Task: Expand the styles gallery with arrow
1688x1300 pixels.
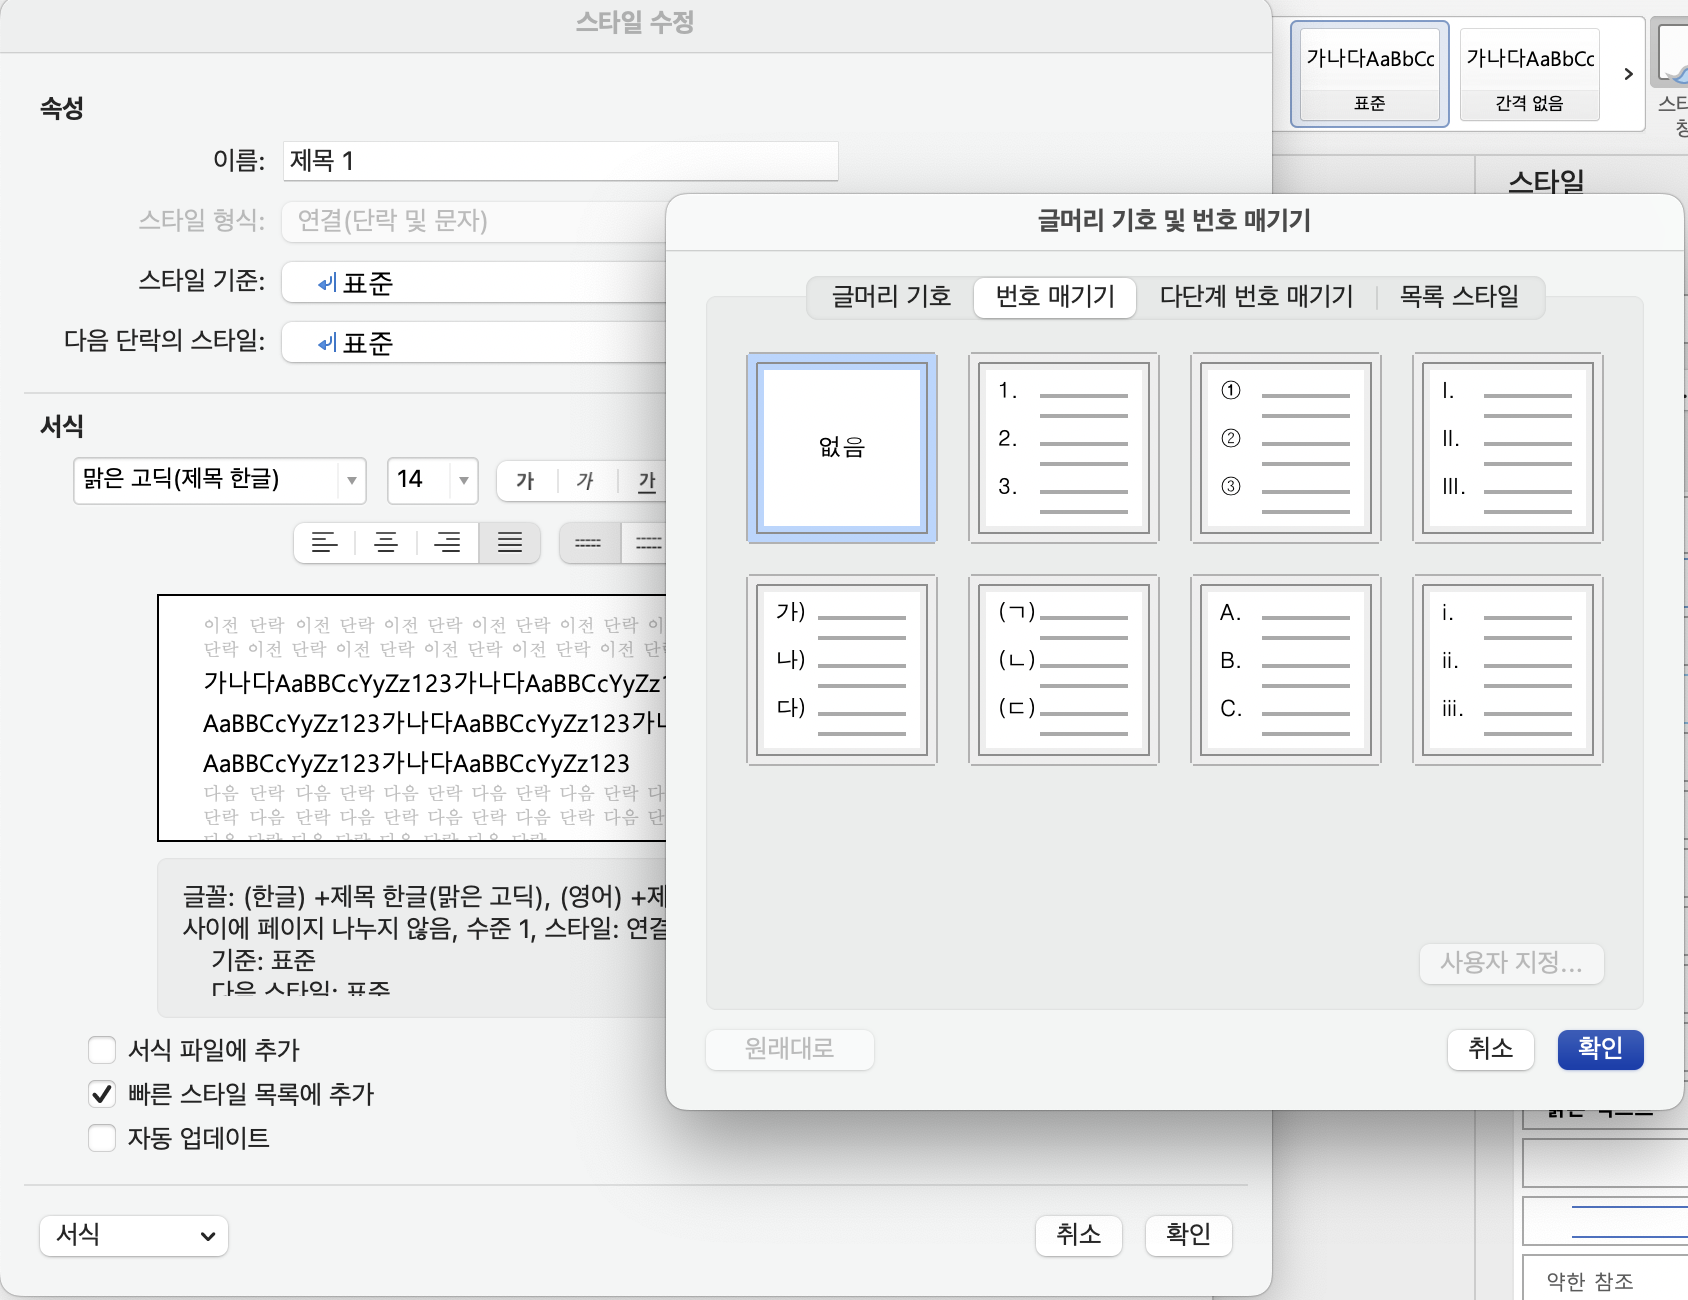Action: (x=1628, y=74)
